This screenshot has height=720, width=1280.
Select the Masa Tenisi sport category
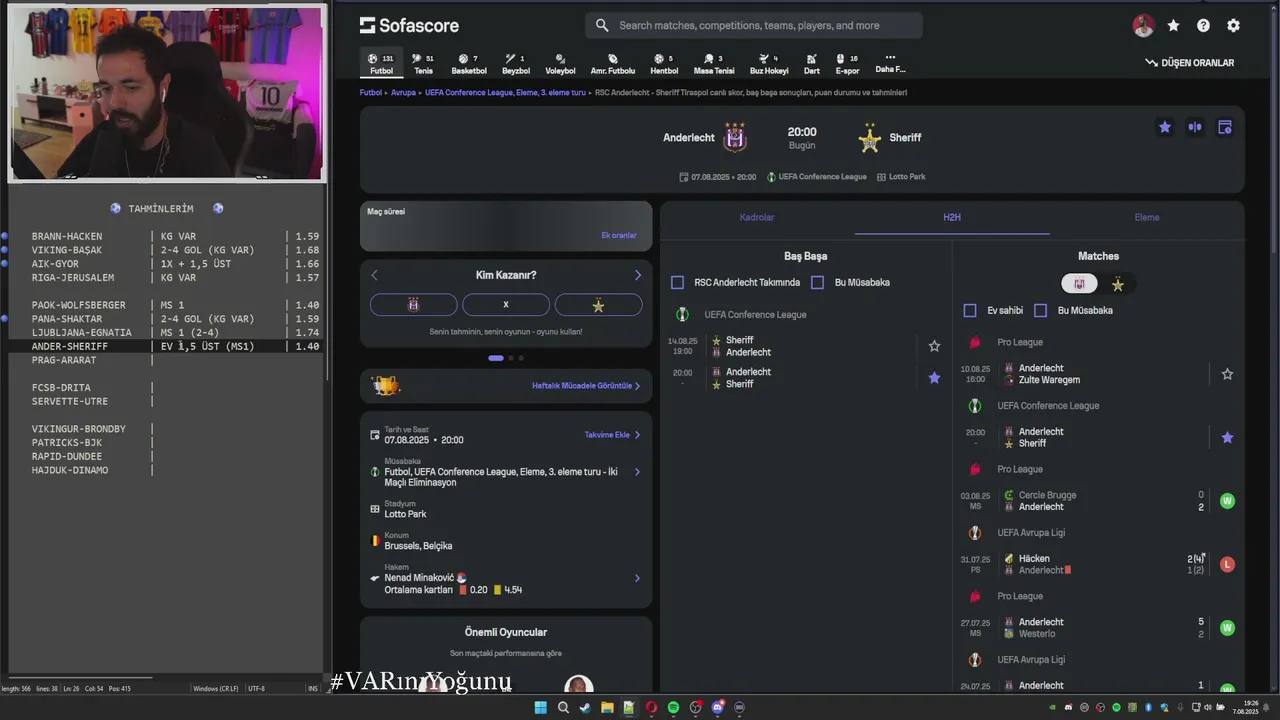click(x=714, y=64)
